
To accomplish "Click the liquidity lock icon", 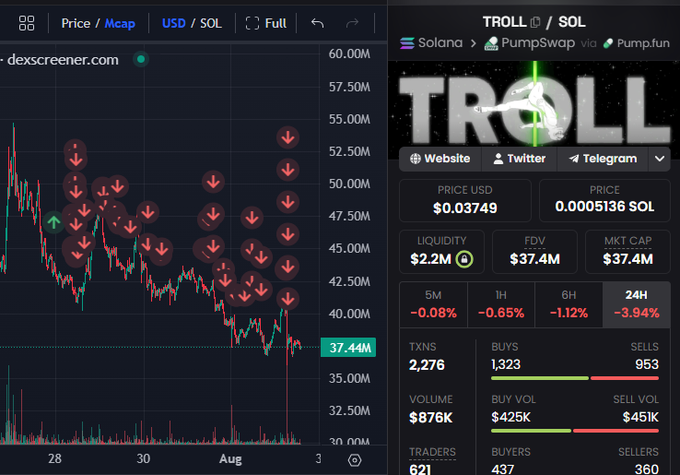I will coord(464,259).
